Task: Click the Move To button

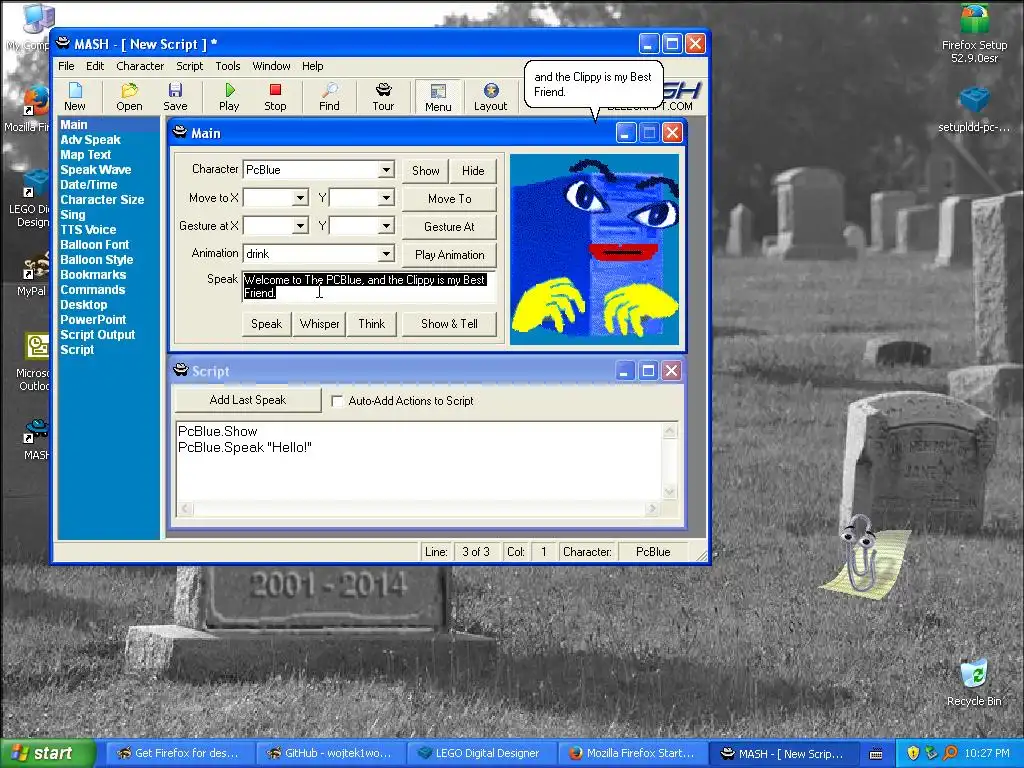Action: 449,199
